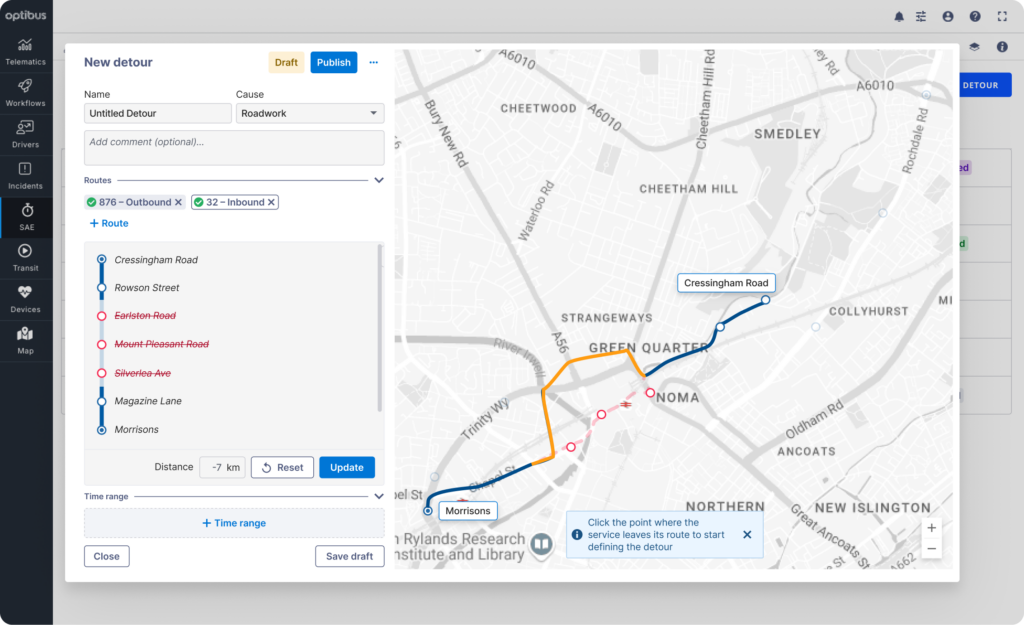Click the map layers icon
Viewport: 1024px width, 625px height.
[x=974, y=47]
